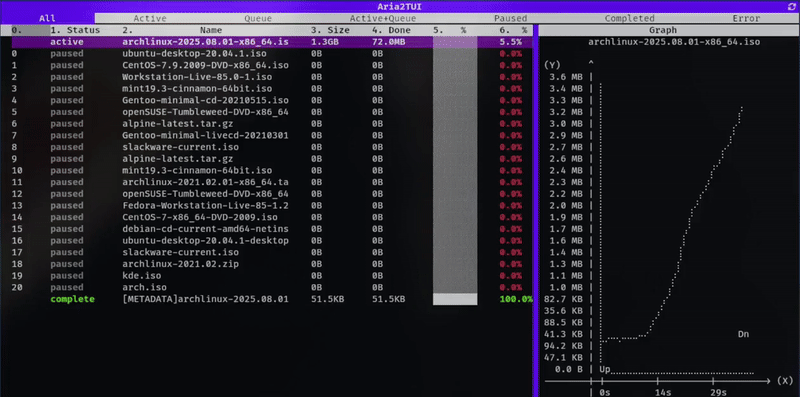
Task: Select row 10 mint19.3-cinnamon-64bit.iso
Action: pos(271,170)
